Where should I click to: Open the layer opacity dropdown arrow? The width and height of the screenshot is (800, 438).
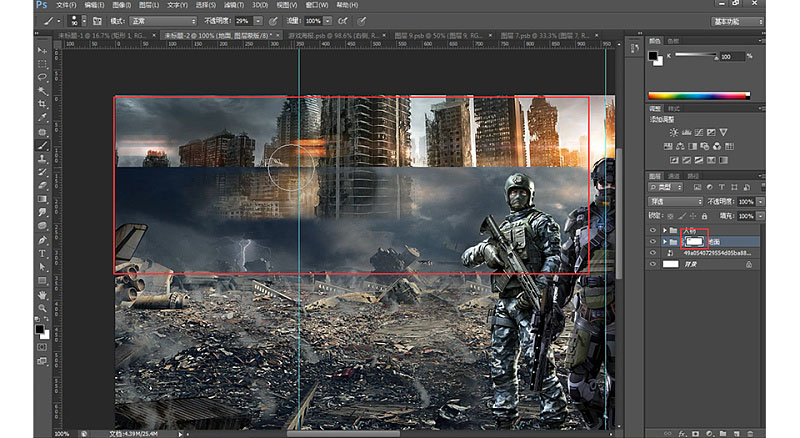click(x=760, y=202)
